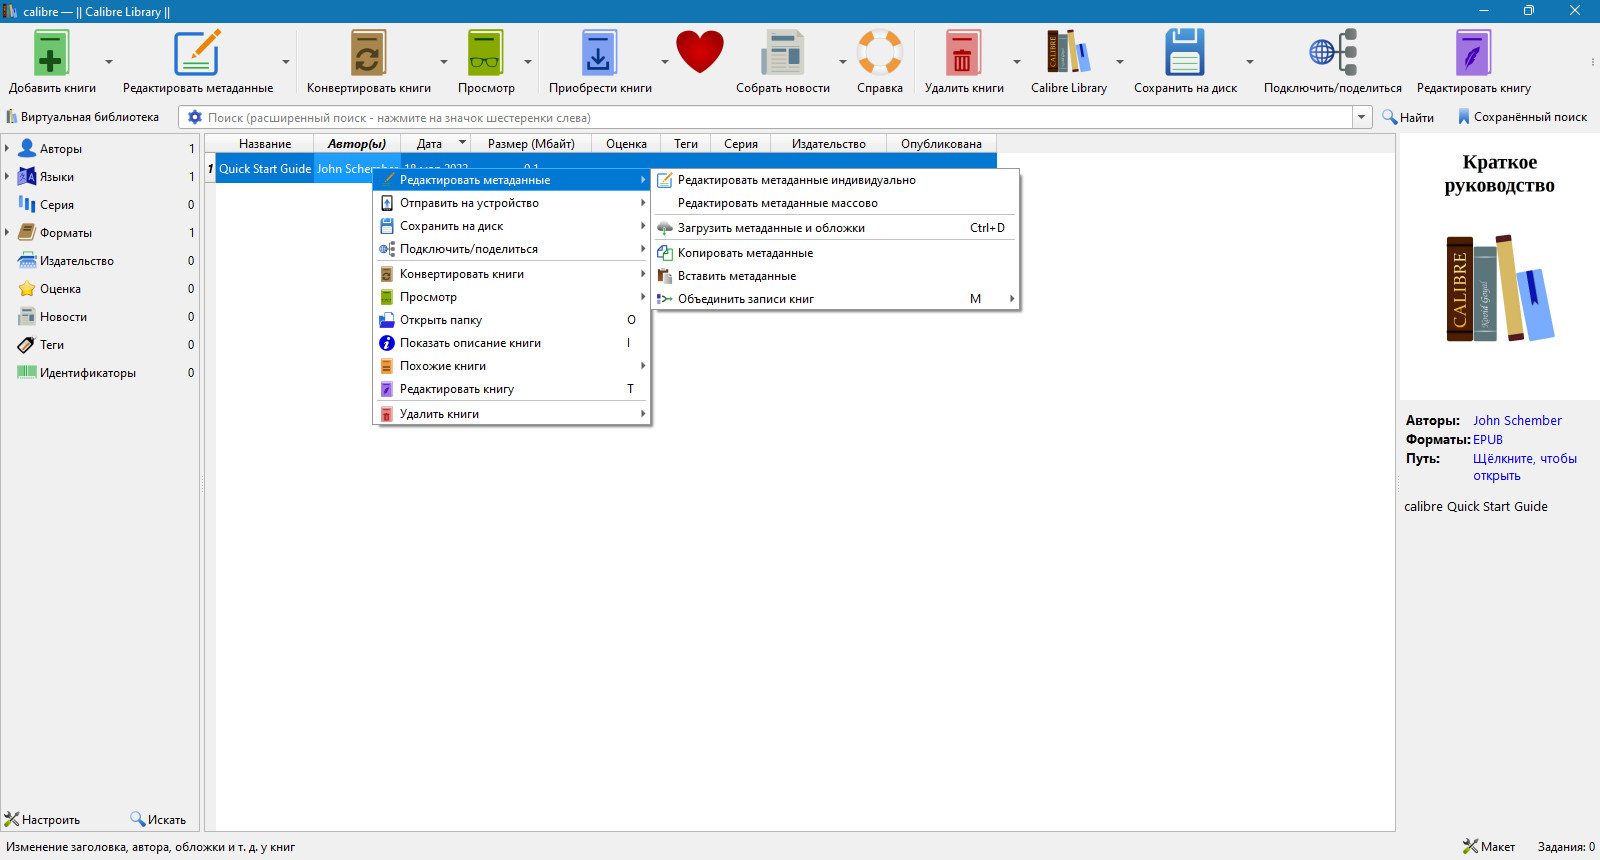Click the Remove books trash icon
Image resolution: width=1600 pixels, height=860 pixels.
pos(962,53)
